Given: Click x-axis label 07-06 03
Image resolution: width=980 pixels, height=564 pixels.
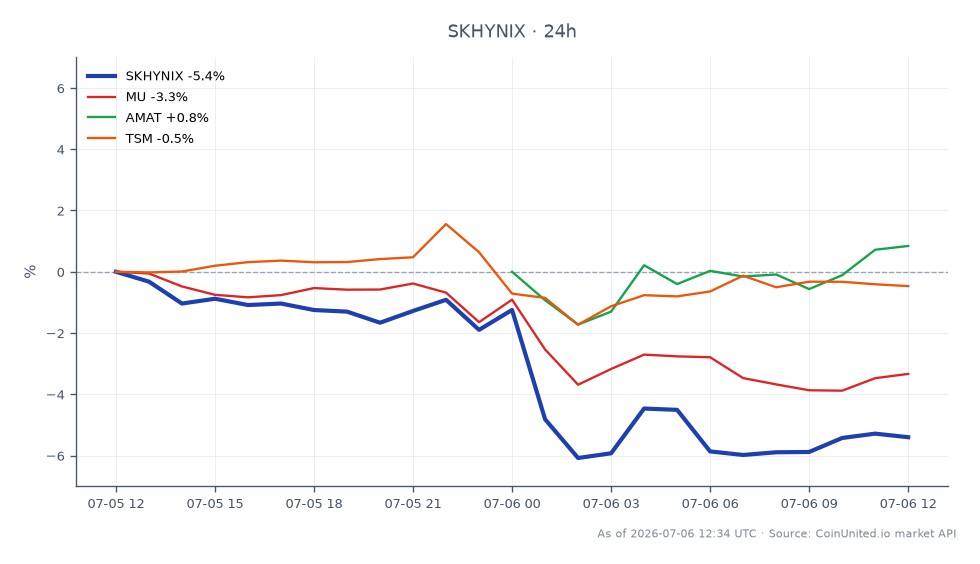Looking at the screenshot, I should (x=611, y=503).
